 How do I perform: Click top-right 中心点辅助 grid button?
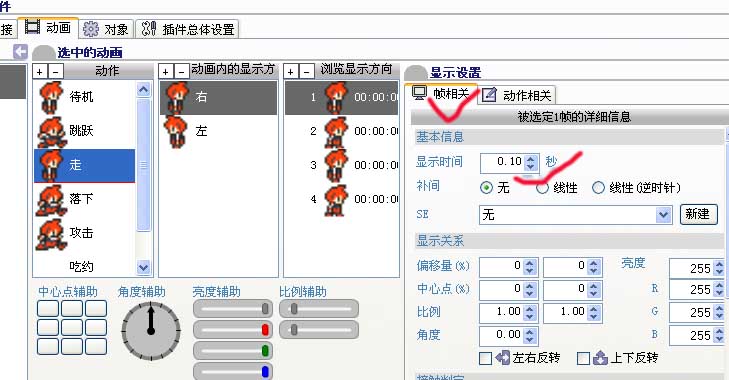pos(96,309)
